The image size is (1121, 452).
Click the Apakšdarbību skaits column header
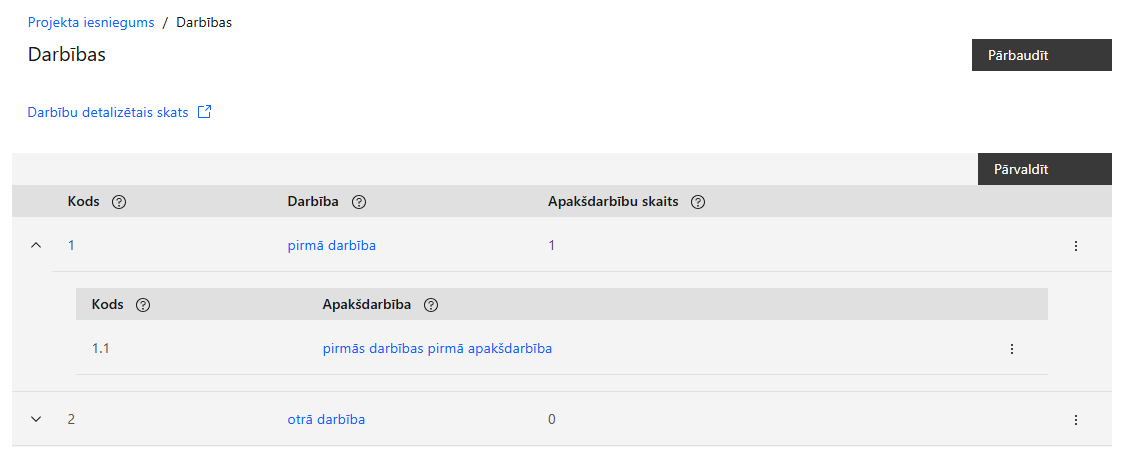click(613, 202)
